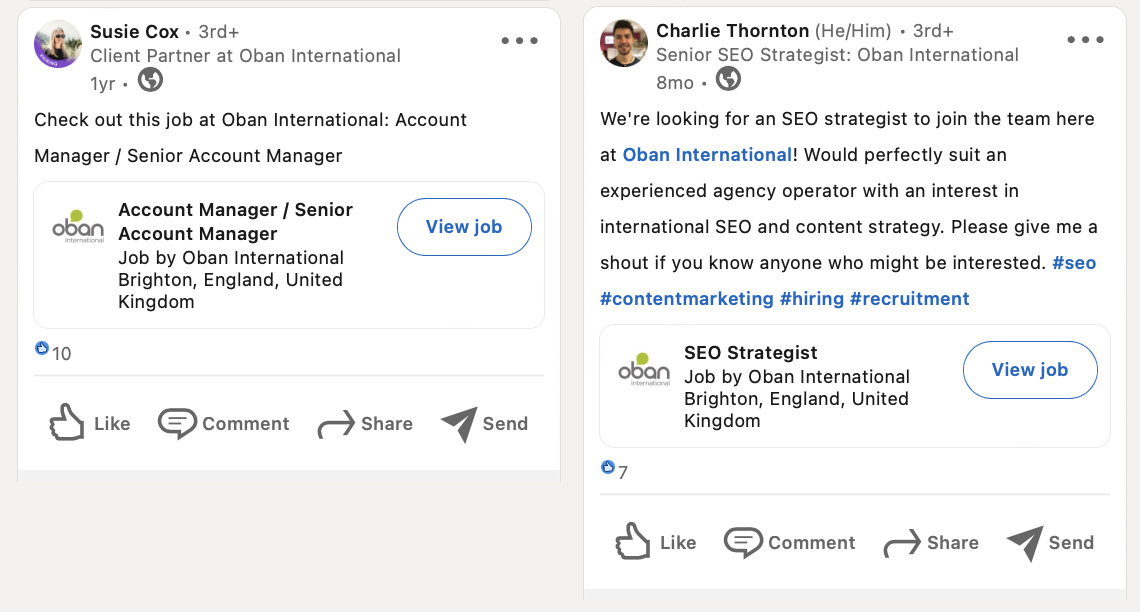This screenshot has height=612, width=1140.
Task: Share Charlie Thornton's SEO Strategist post
Action: 931,543
